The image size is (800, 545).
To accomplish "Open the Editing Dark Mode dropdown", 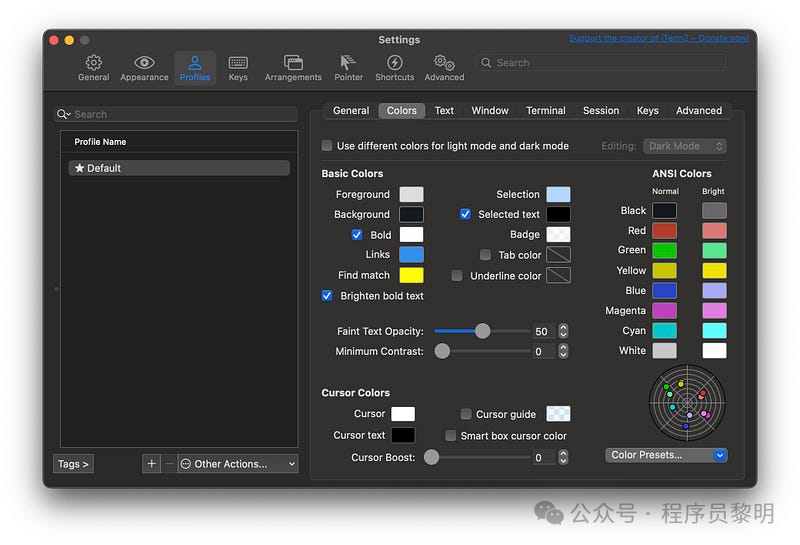I will tap(685, 146).
